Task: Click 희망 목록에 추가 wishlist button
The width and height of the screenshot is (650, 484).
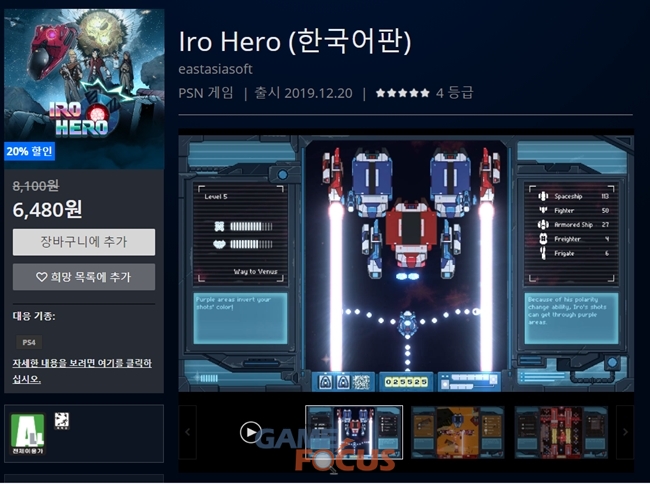Action: (x=84, y=277)
